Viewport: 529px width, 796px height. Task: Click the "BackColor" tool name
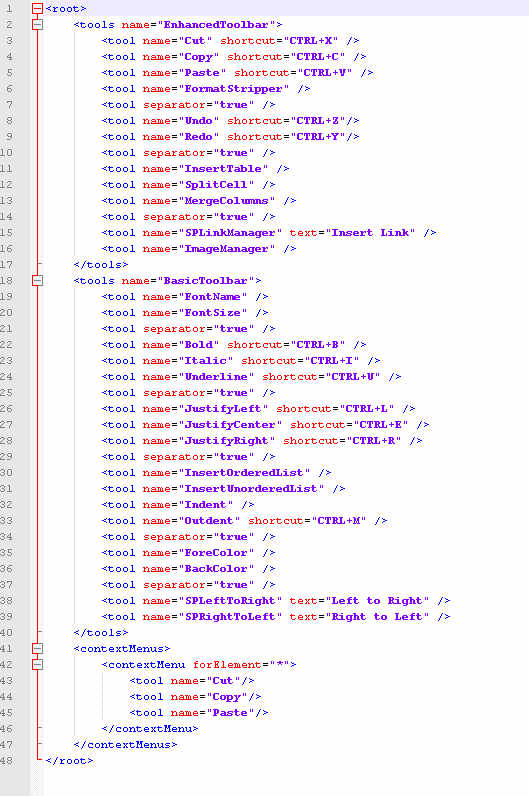[x=216, y=568]
